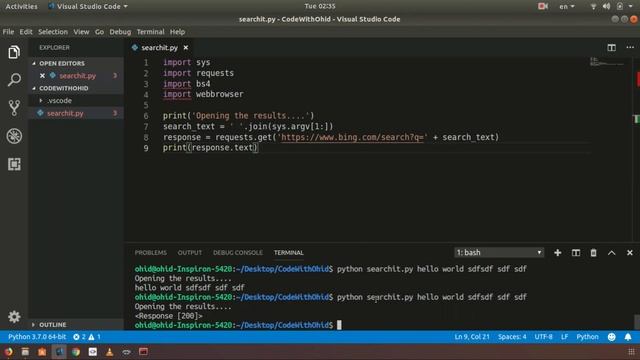The image size is (640, 360).
Task: Open the Go menu
Action: 99,32
